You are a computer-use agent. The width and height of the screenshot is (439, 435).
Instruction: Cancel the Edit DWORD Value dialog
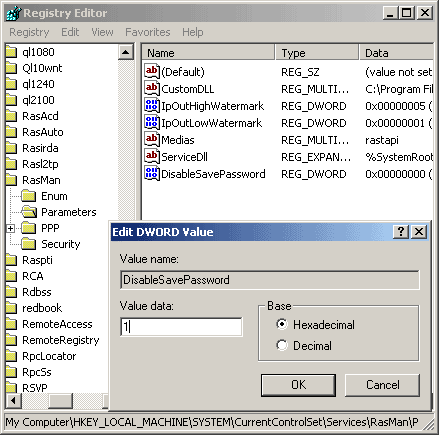(382, 385)
